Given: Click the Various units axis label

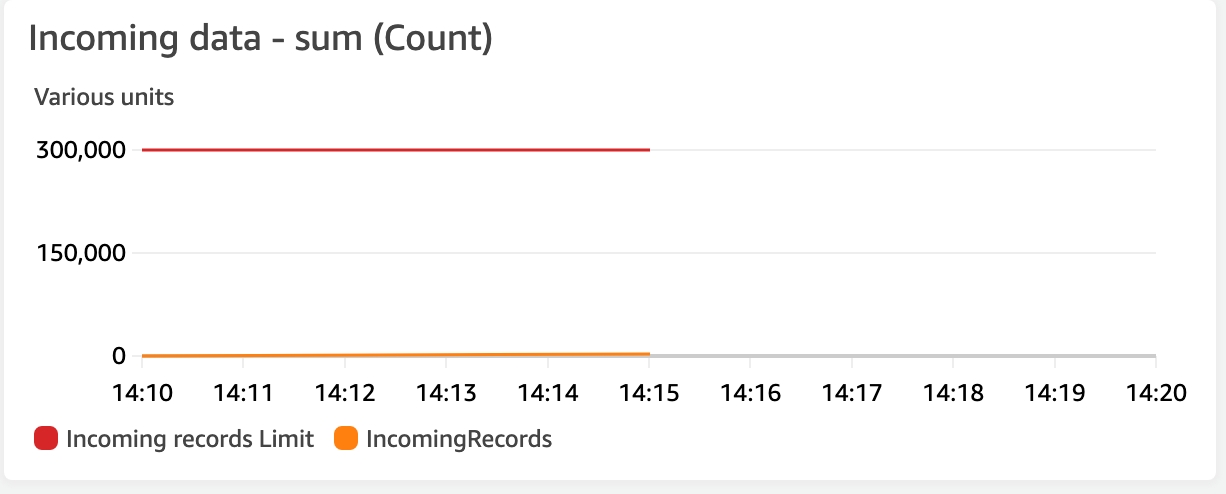Looking at the screenshot, I should (x=104, y=97).
